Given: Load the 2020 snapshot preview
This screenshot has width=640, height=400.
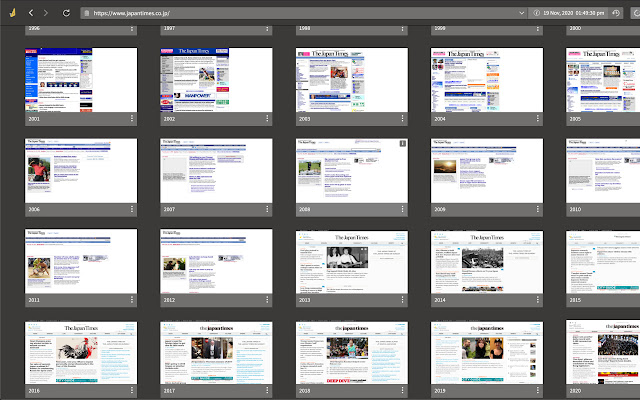Looking at the screenshot, I should 603,352.
